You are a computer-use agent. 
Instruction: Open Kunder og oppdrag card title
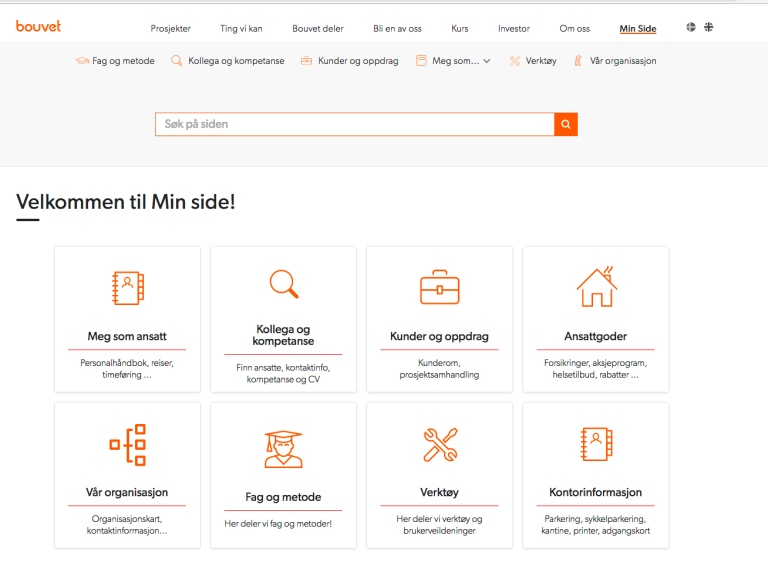[x=439, y=336]
